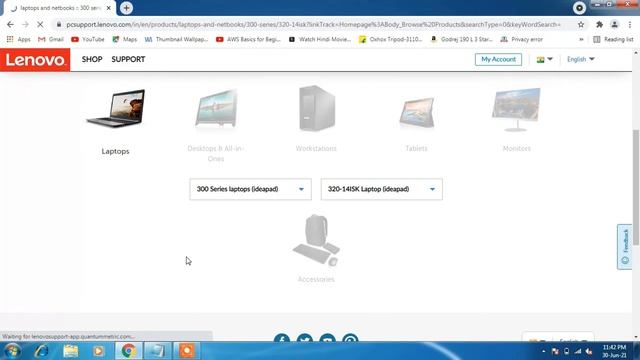Viewport: 640px width, 360px height.
Task: Bookmark this page with star icon
Action: click(x=581, y=24)
